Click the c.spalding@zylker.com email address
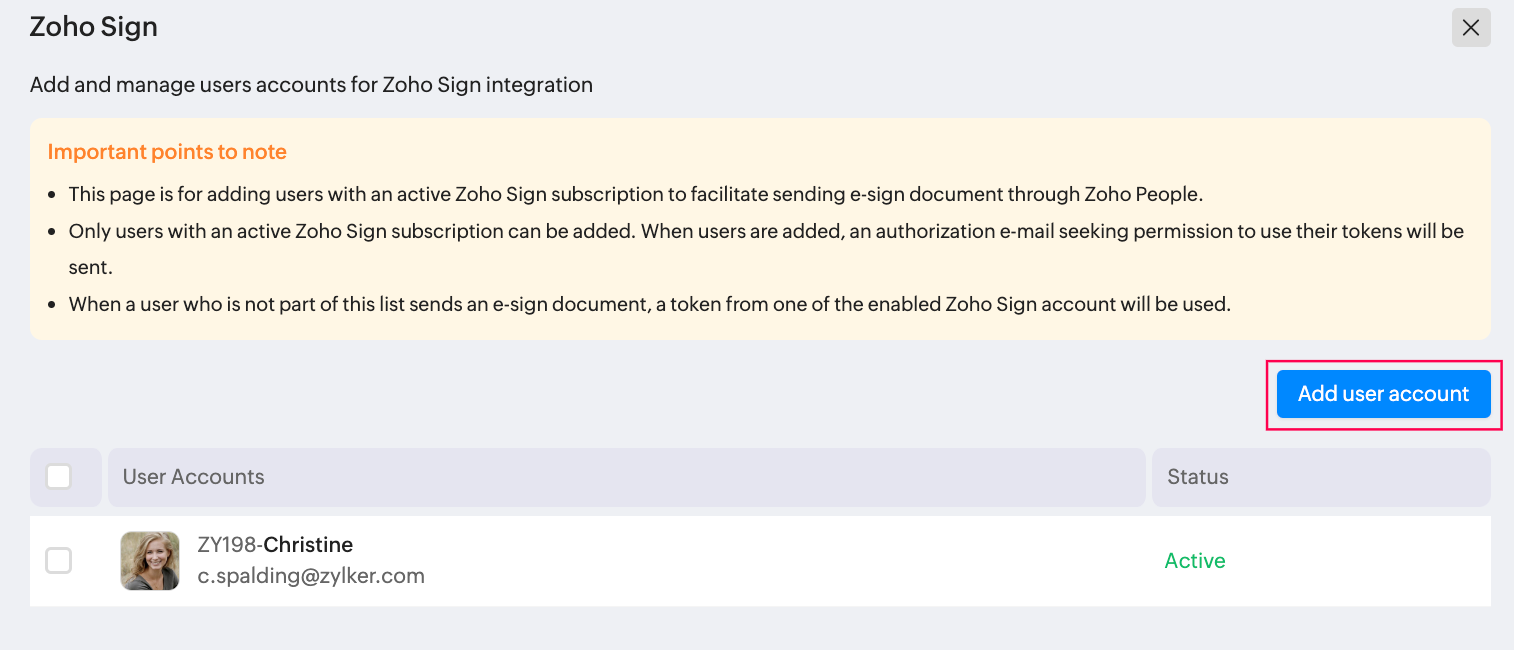Viewport: 1514px width, 650px height. point(311,576)
